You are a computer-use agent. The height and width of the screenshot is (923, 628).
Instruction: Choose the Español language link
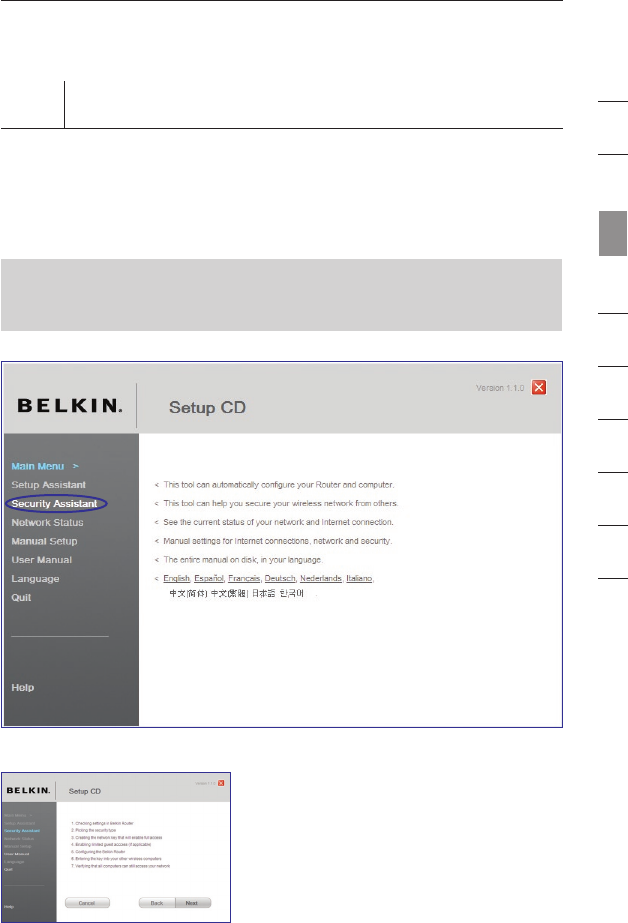[x=208, y=578]
